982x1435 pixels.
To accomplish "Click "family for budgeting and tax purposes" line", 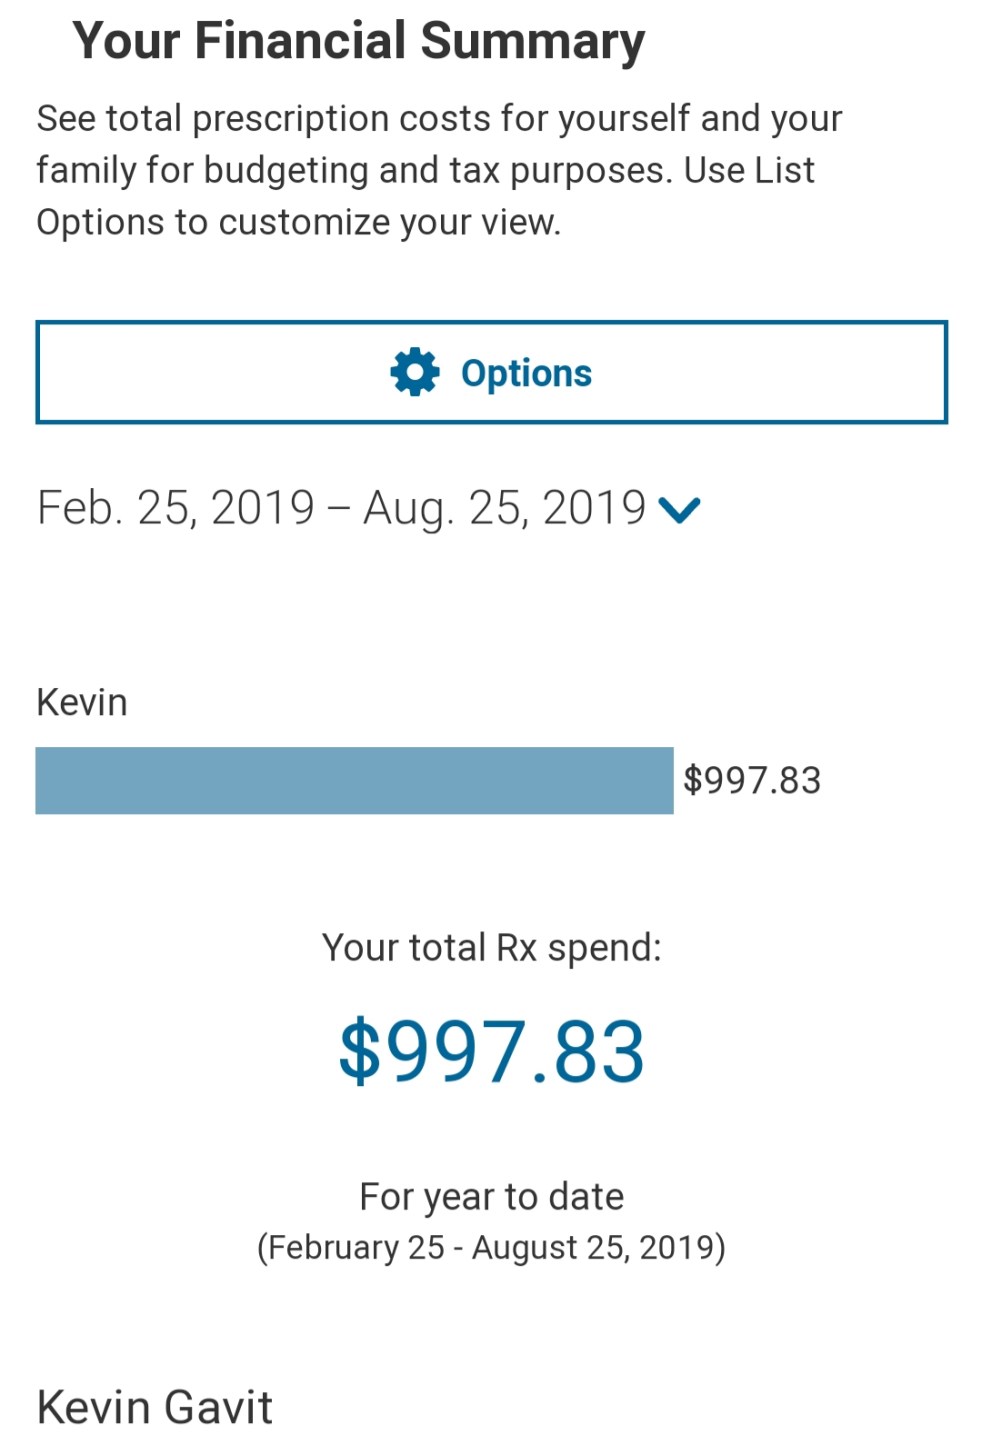I will [x=352, y=170].
